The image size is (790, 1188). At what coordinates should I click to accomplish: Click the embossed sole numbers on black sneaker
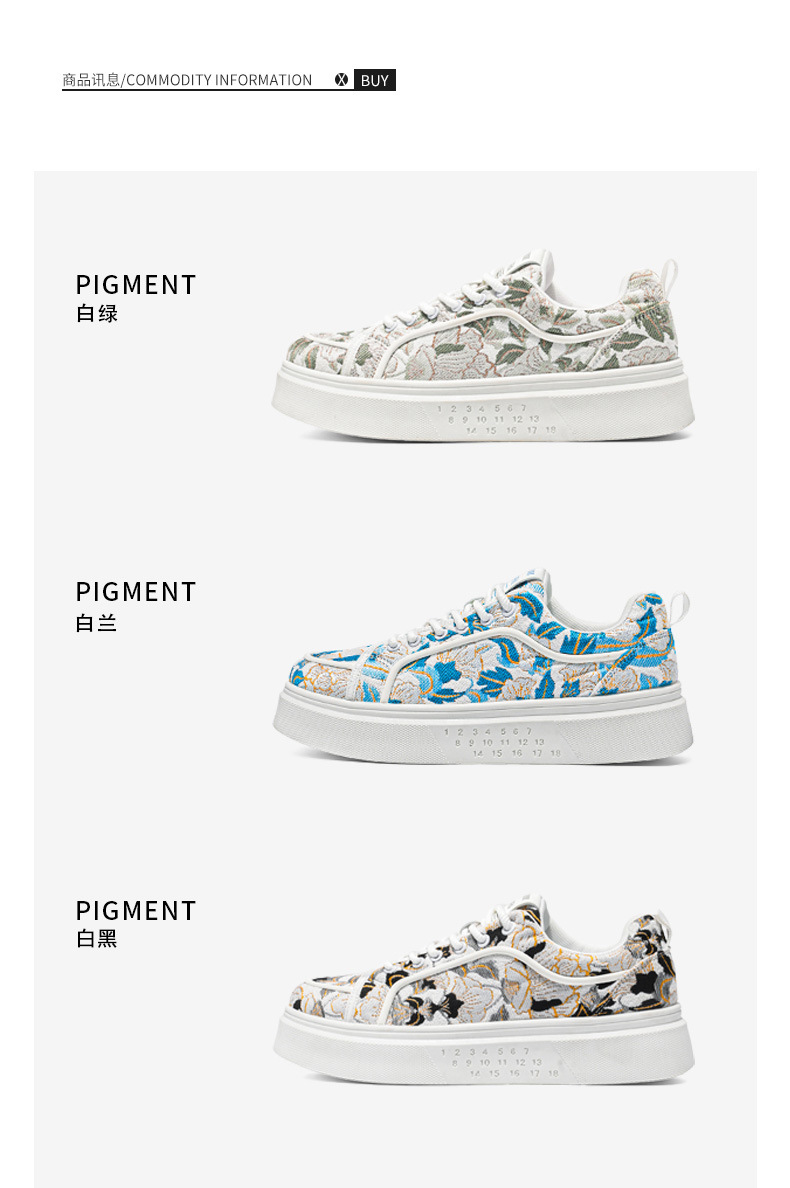tap(501, 1062)
